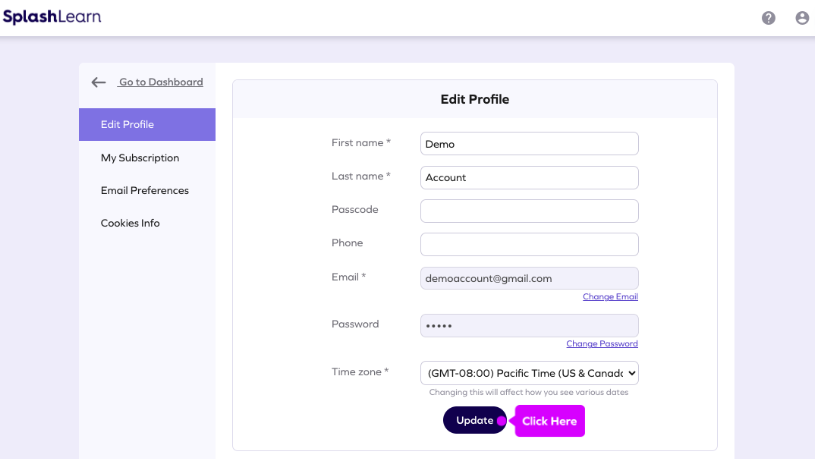Go to Email Preferences section
The image size is (815, 459).
(x=144, y=191)
